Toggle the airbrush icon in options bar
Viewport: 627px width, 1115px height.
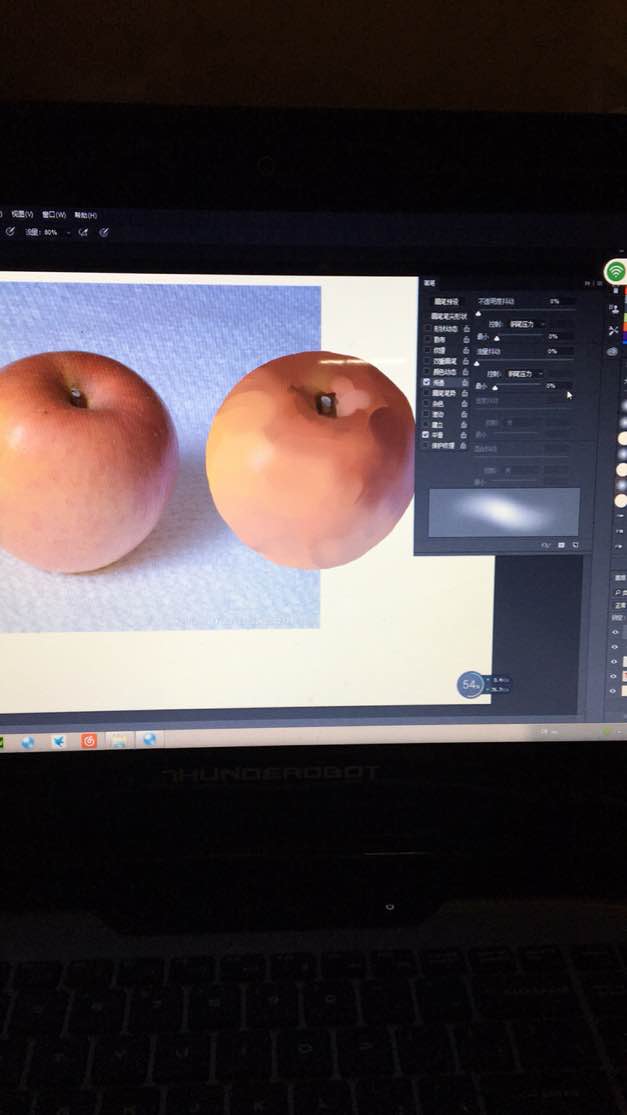coord(83,232)
